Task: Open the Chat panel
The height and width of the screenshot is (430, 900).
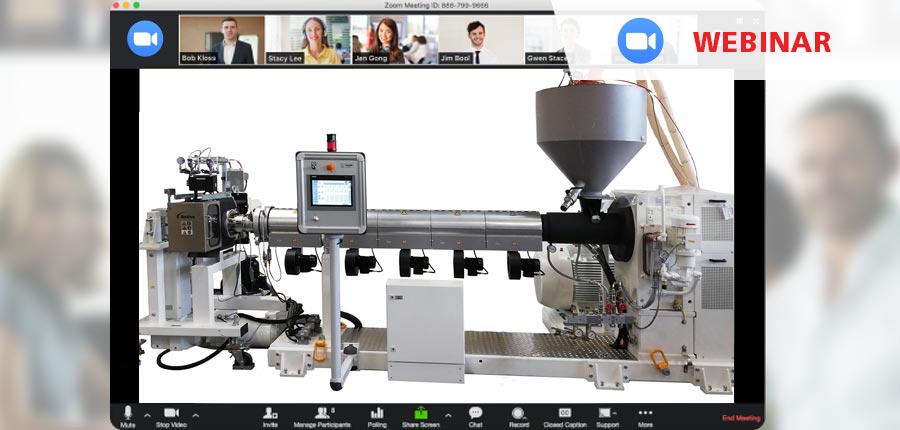Action: tap(475, 413)
